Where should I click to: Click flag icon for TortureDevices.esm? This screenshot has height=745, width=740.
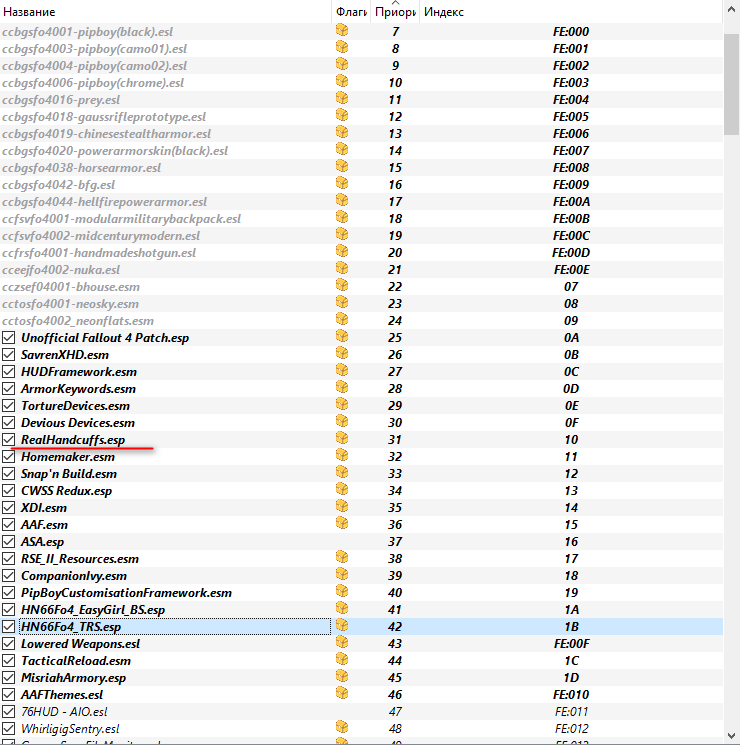point(342,405)
